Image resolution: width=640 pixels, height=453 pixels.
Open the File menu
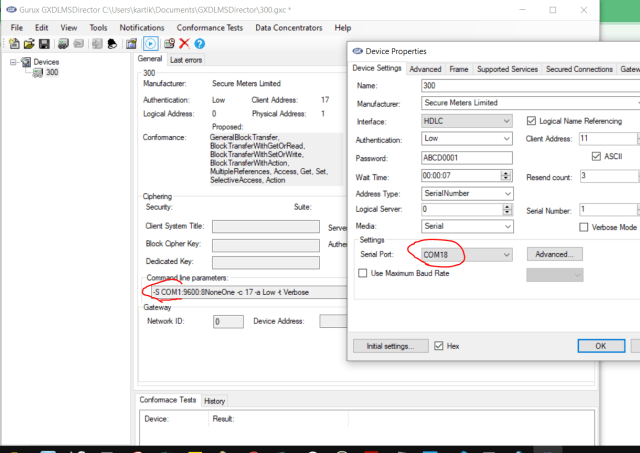(x=17, y=28)
